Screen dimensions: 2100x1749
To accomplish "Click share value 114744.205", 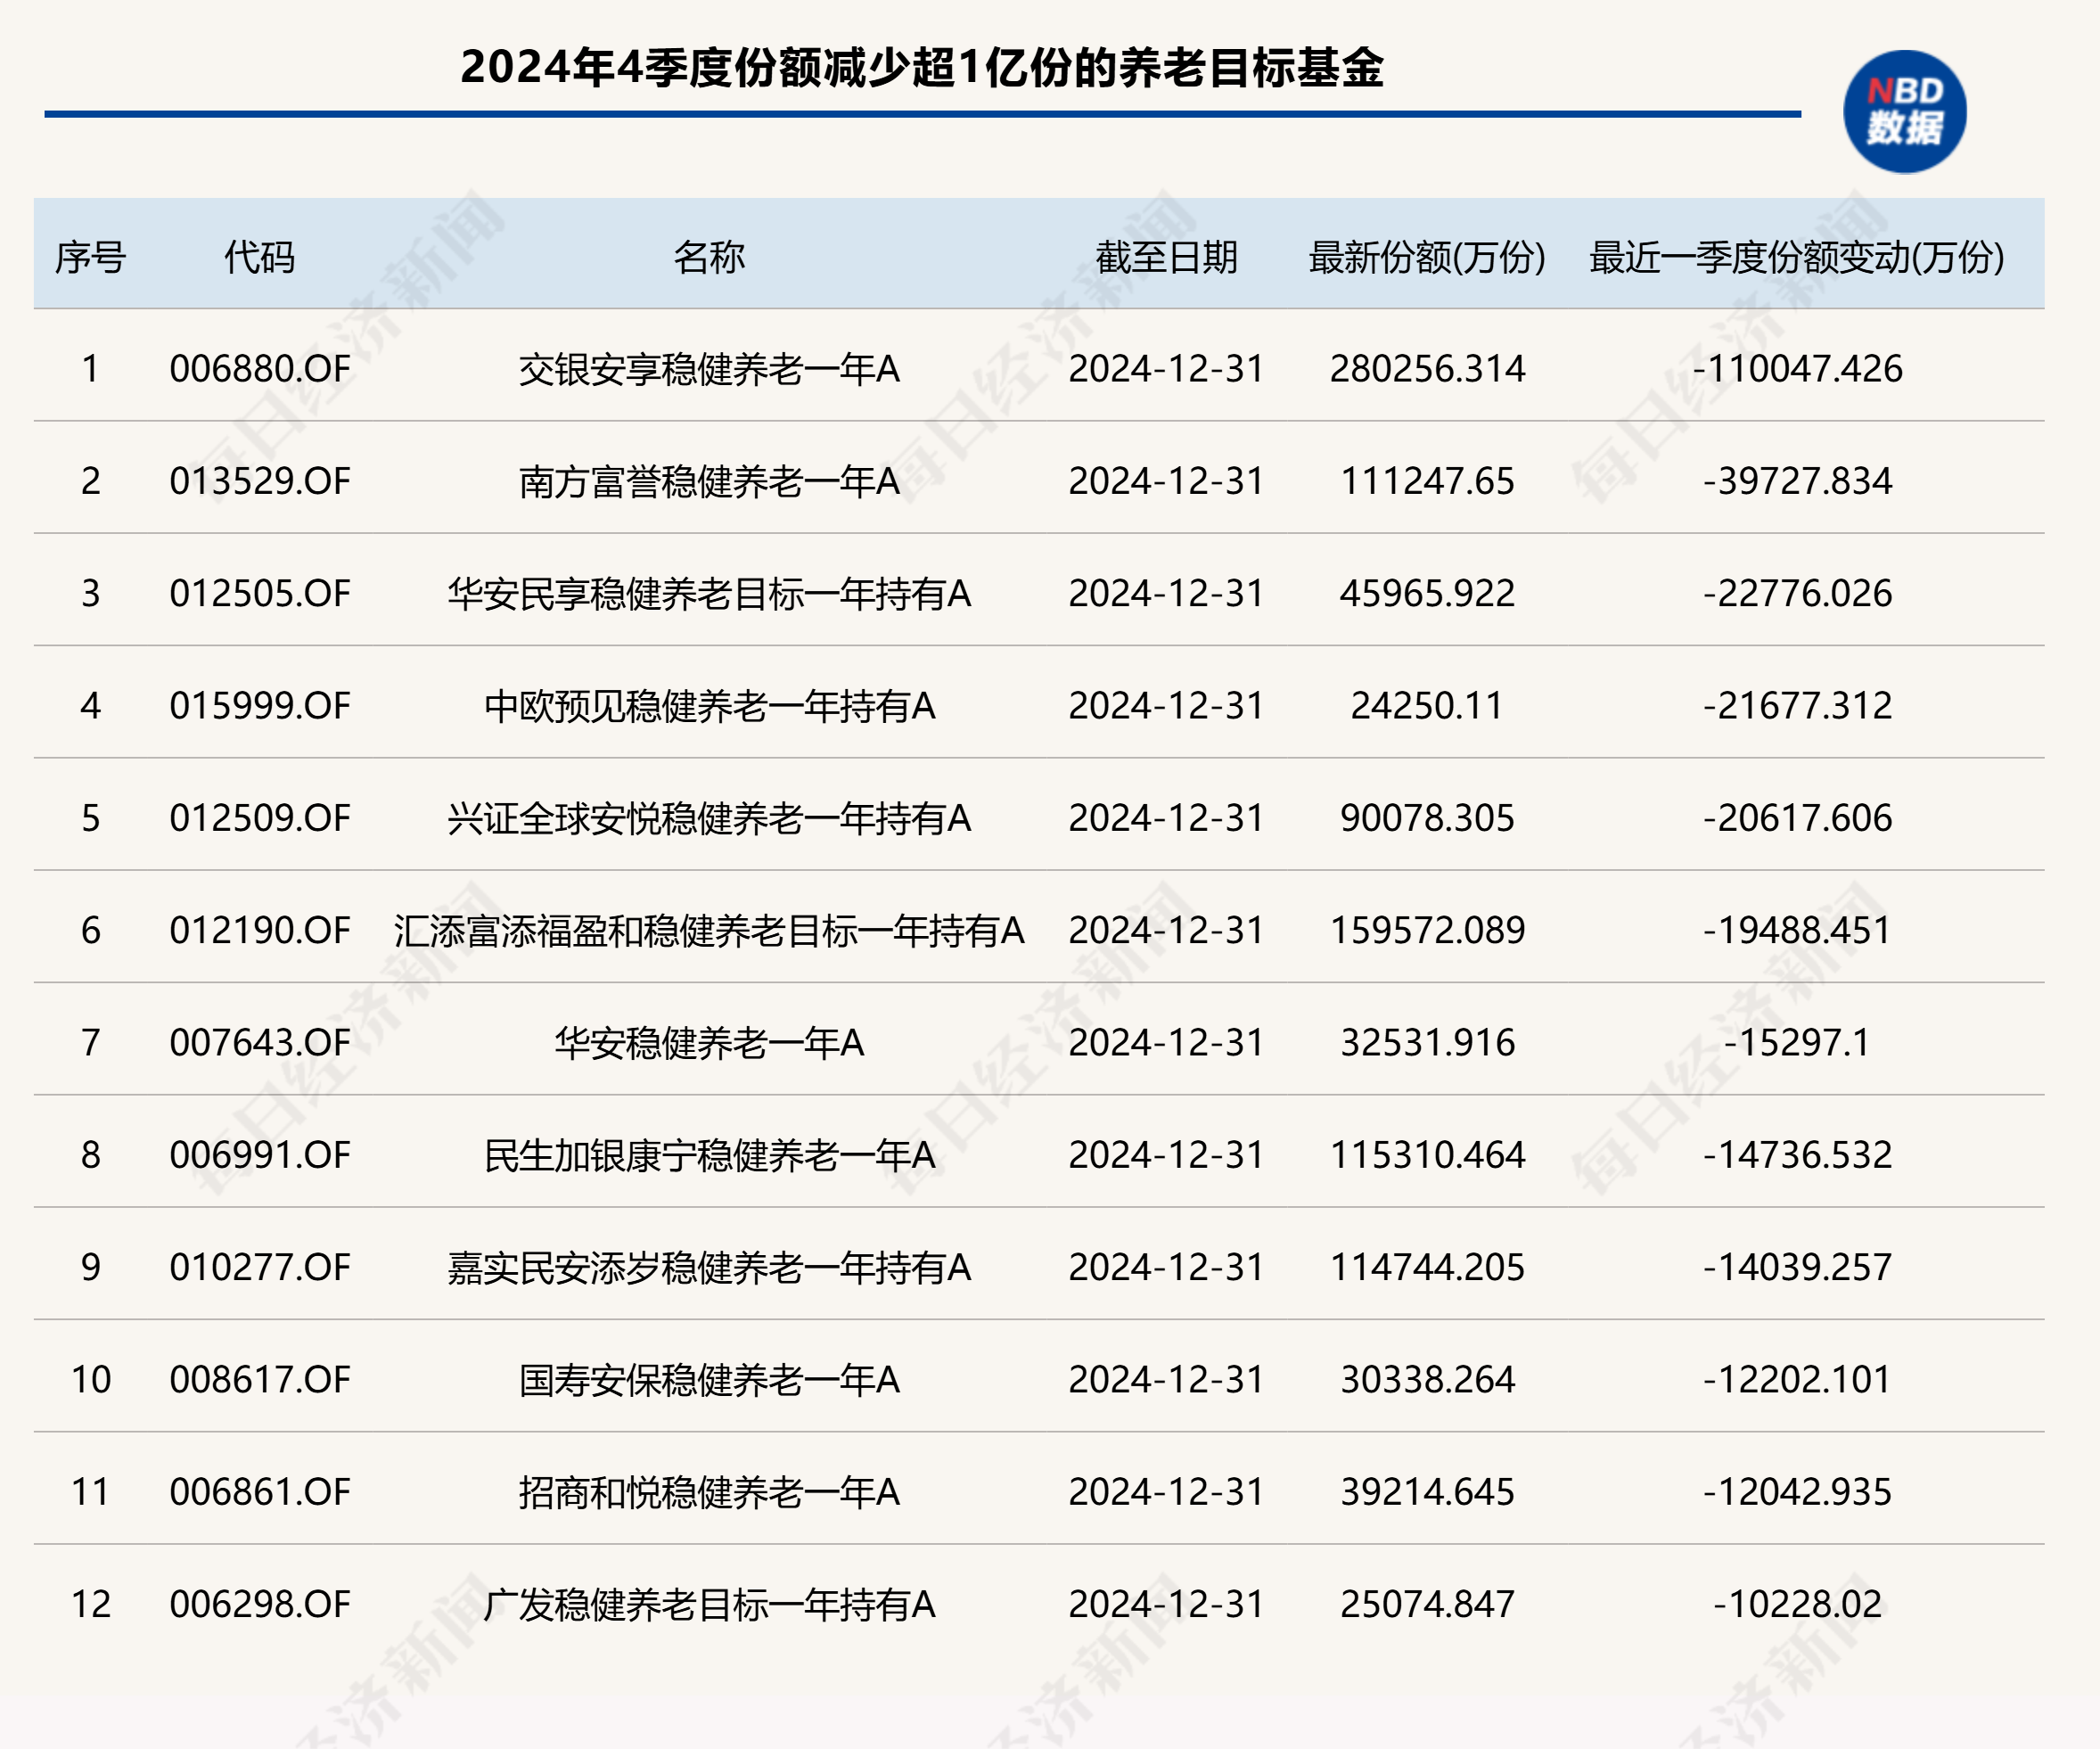I will [1427, 1267].
